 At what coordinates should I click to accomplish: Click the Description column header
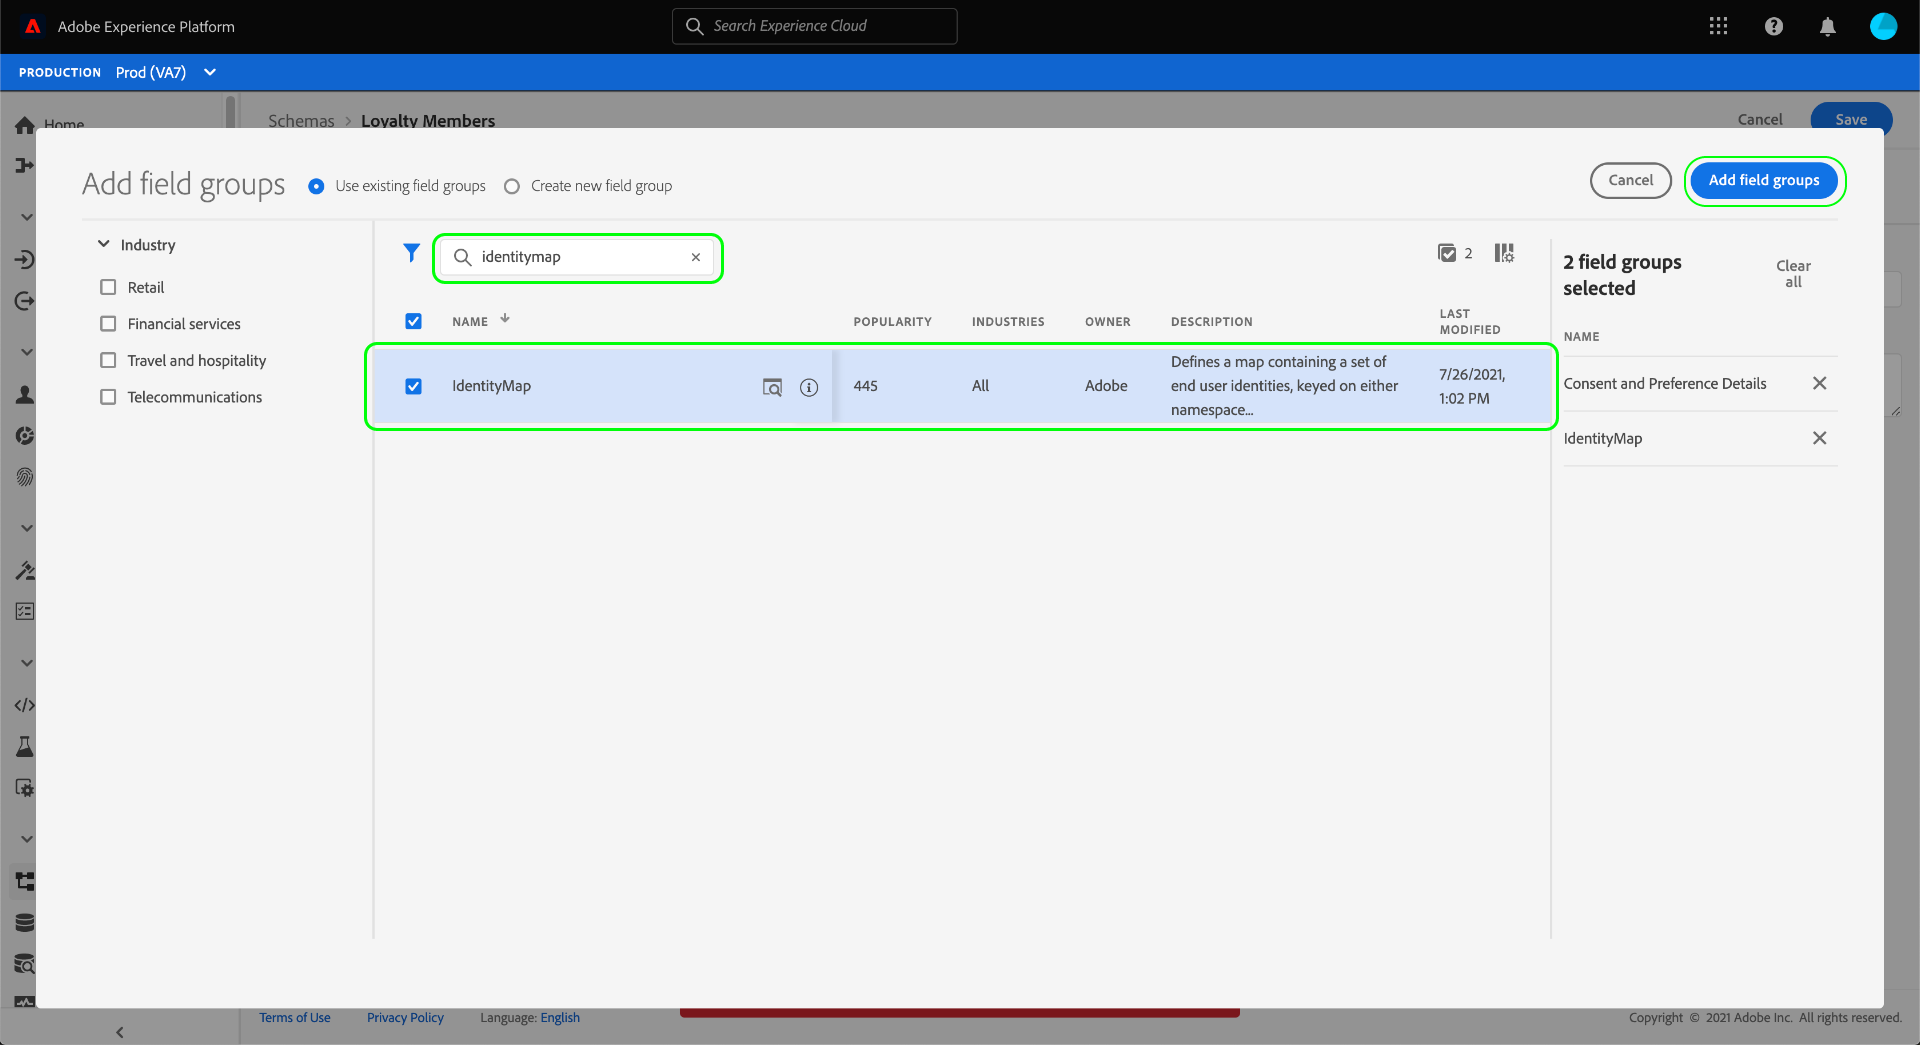coord(1212,322)
